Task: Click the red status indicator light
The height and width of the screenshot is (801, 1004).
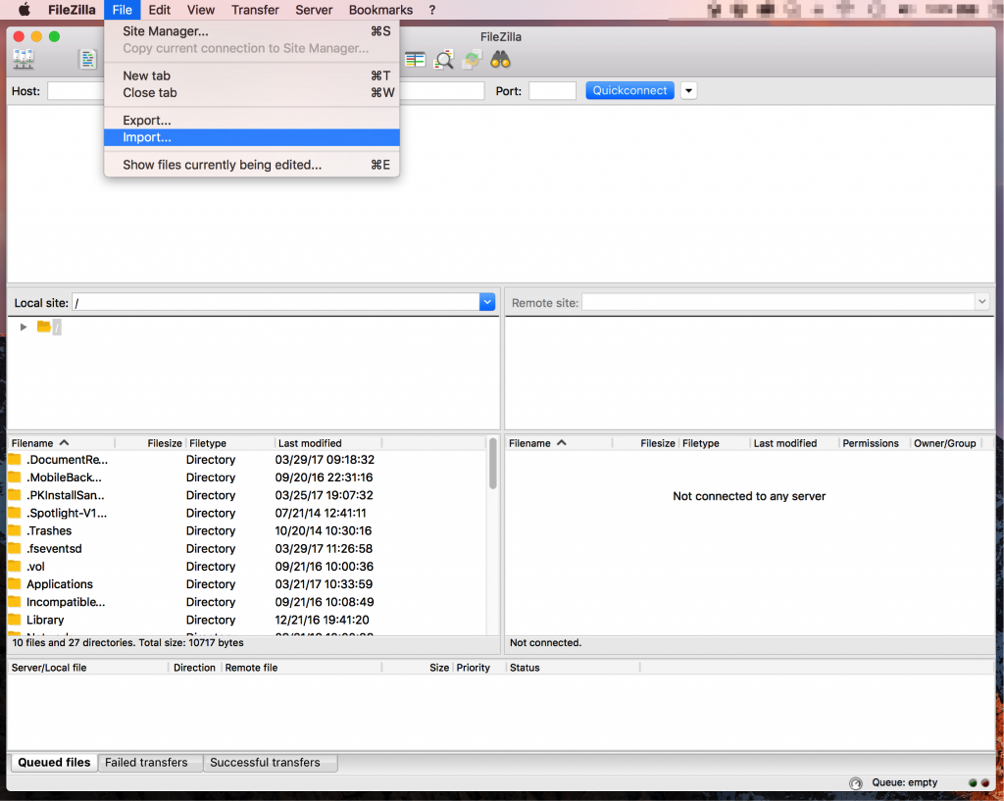Action: coord(985,782)
